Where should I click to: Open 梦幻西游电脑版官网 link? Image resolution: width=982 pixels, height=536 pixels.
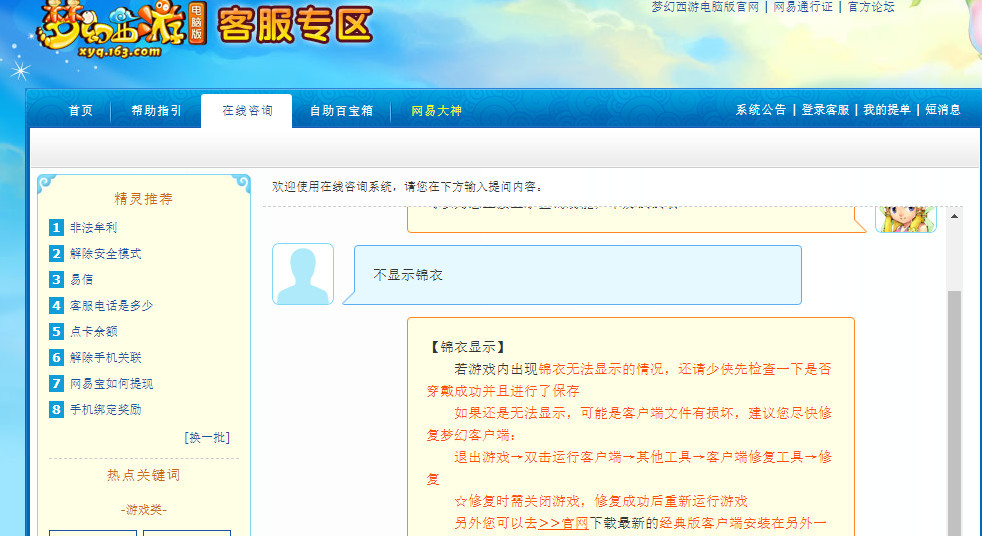click(x=705, y=7)
